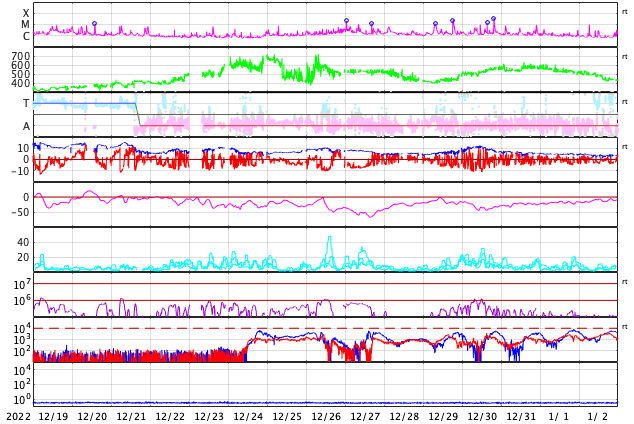
Task: Click the '10^4' label on bottom panel
Action: [22, 370]
